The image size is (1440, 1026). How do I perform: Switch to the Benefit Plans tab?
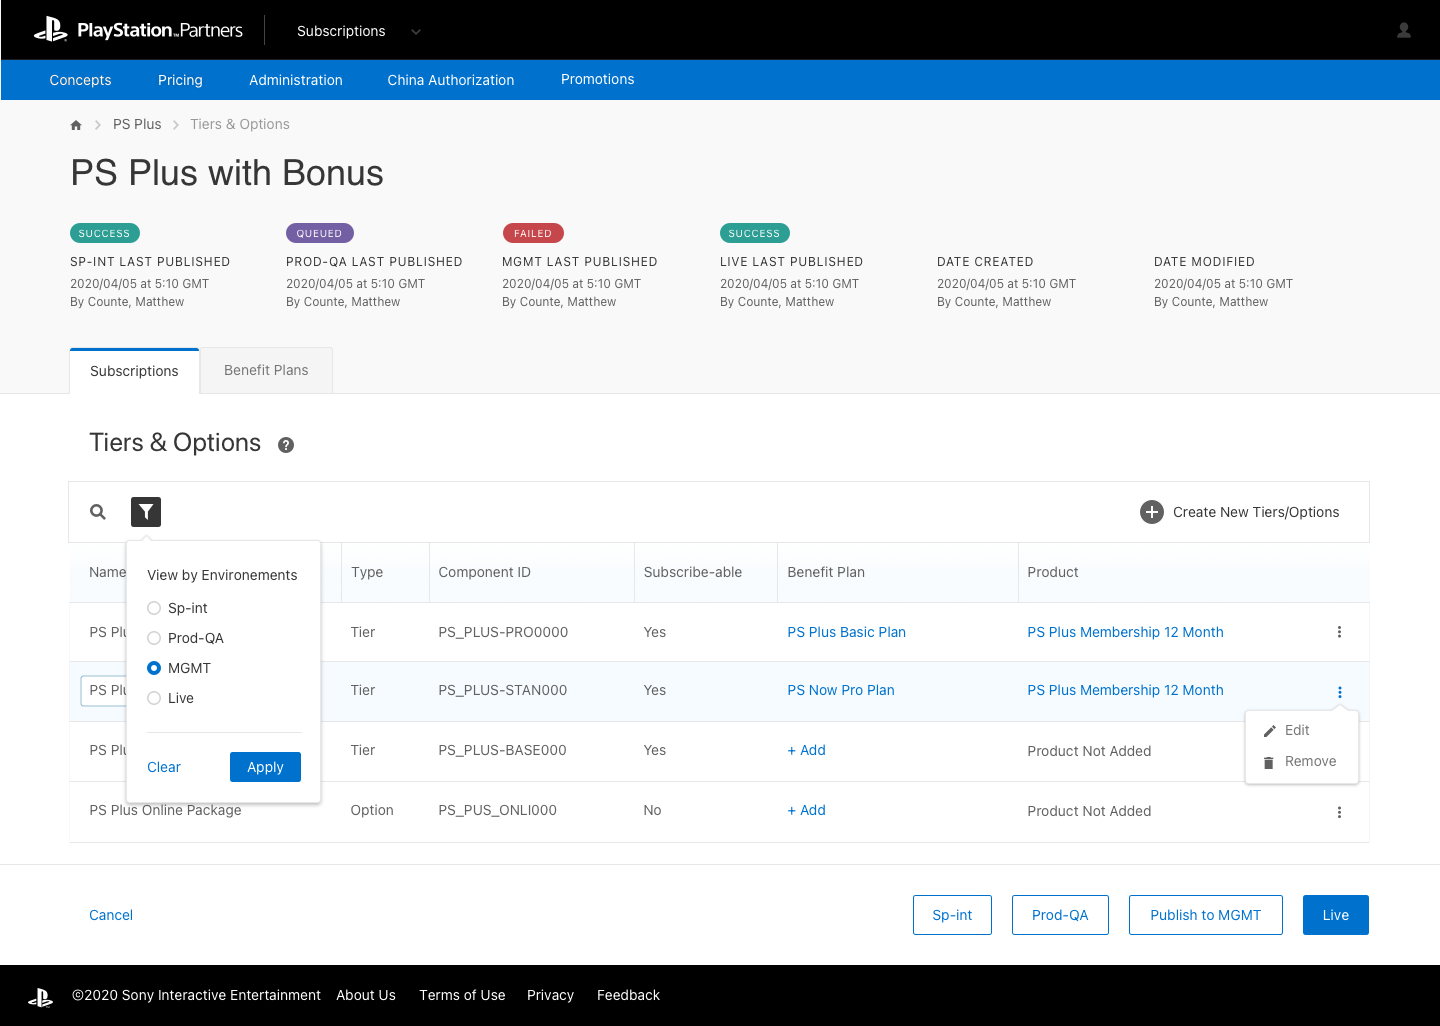pyautogui.click(x=266, y=370)
